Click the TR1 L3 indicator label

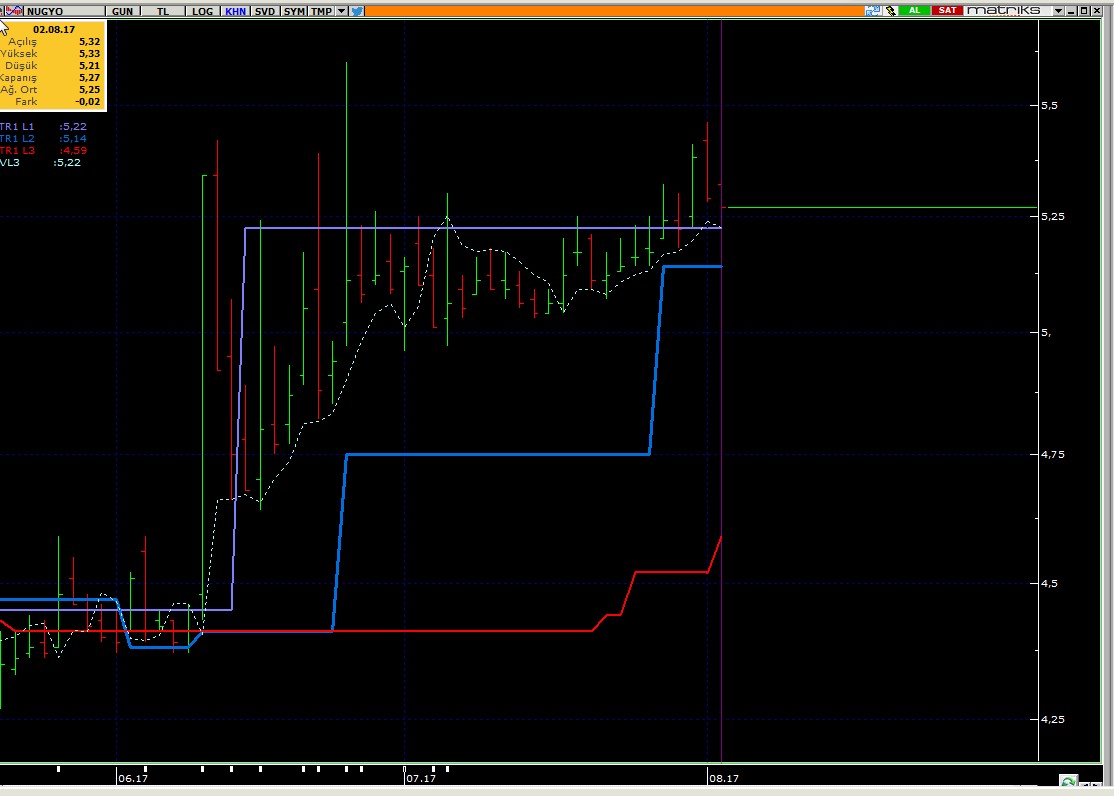[17, 151]
